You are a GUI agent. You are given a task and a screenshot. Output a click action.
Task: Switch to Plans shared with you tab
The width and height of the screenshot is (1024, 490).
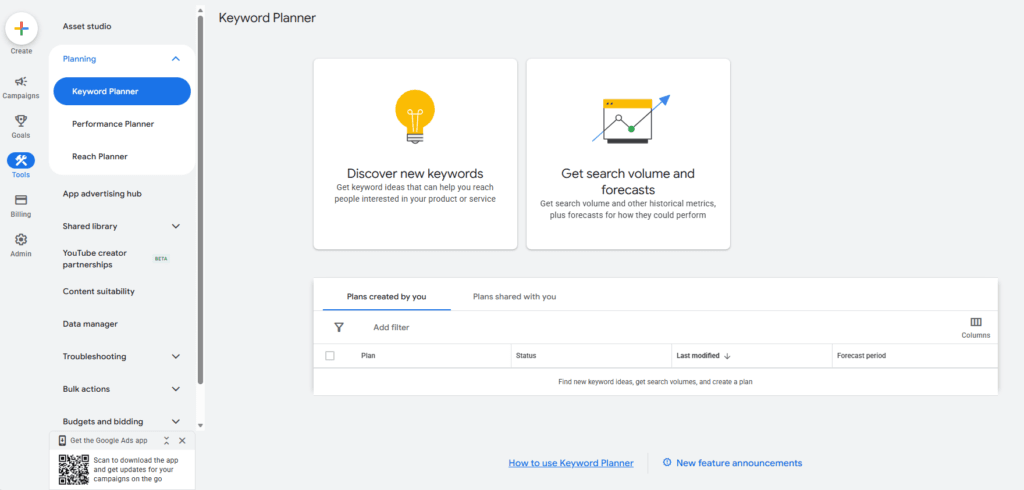[x=515, y=297]
